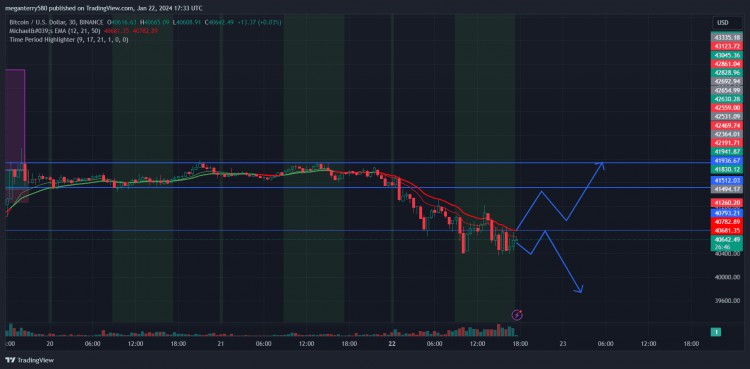The image size is (750, 369).
Task: Select the Bitcoin / U.S. Dollar symbol title
Action: (55, 22)
